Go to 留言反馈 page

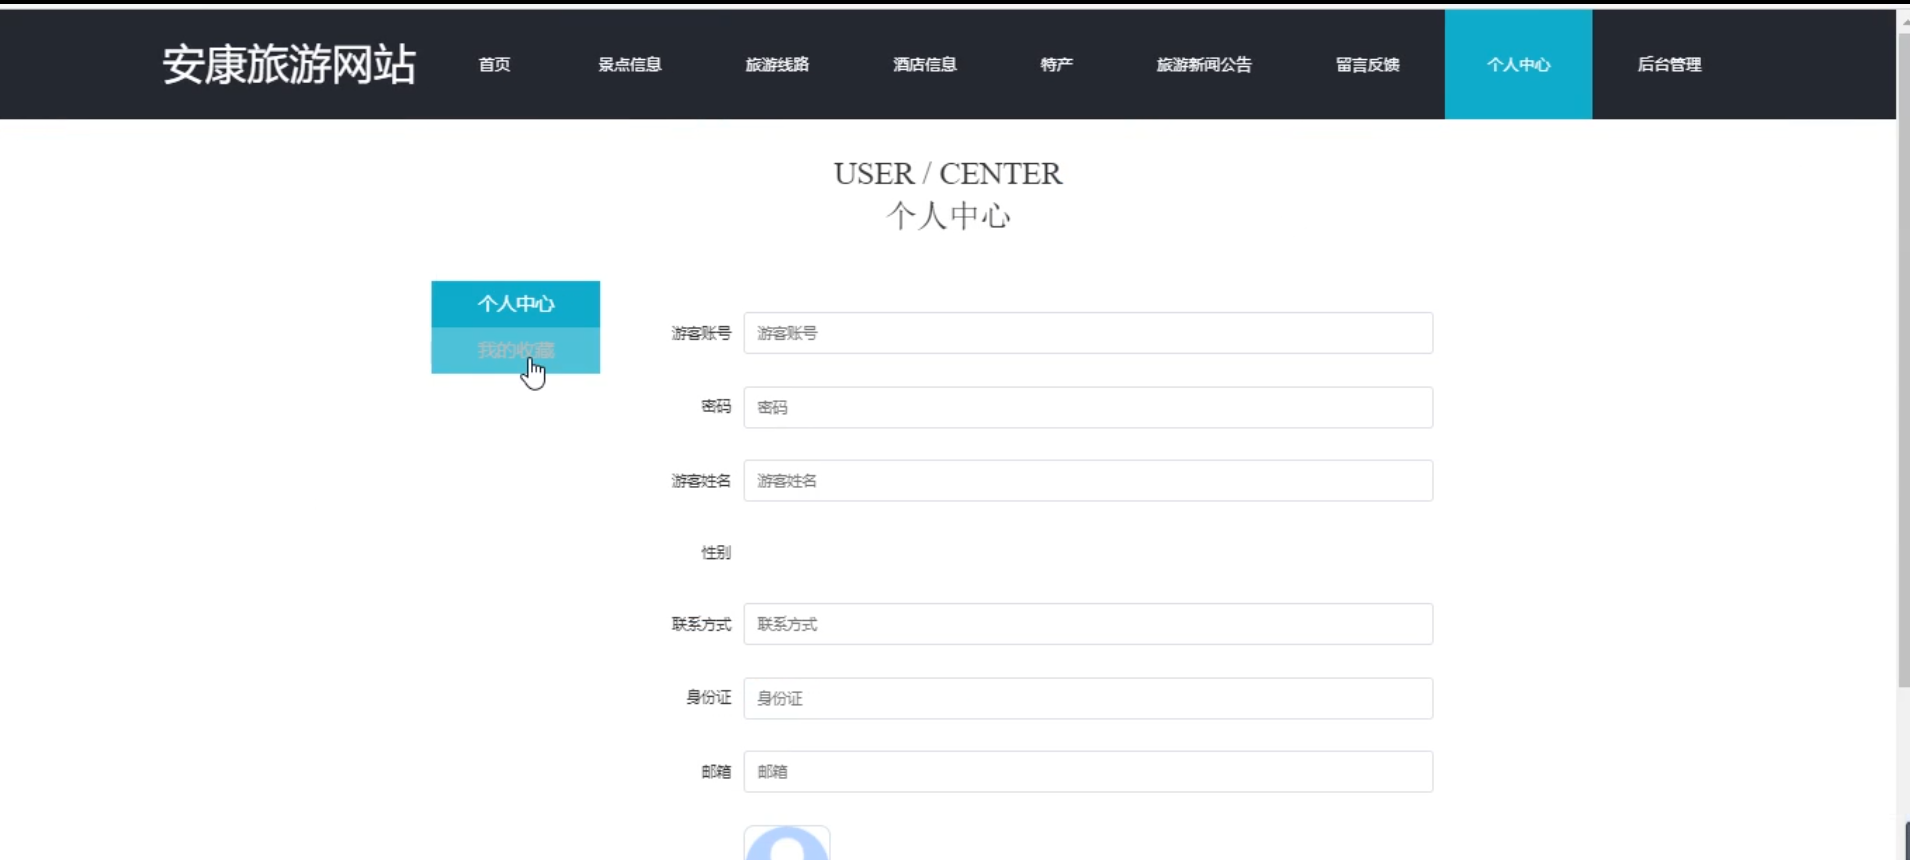tap(1368, 65)
